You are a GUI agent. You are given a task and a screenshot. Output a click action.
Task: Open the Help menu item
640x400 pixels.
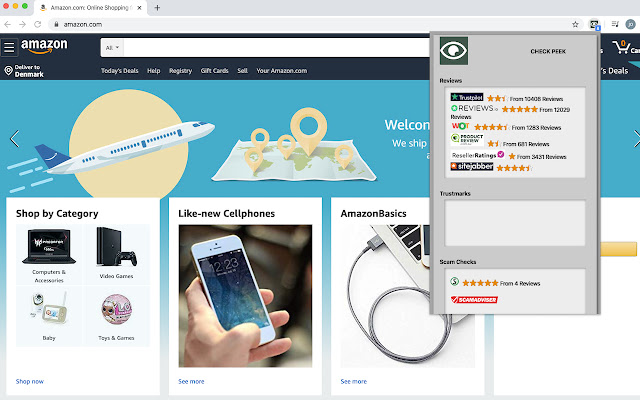click(153, 71)
